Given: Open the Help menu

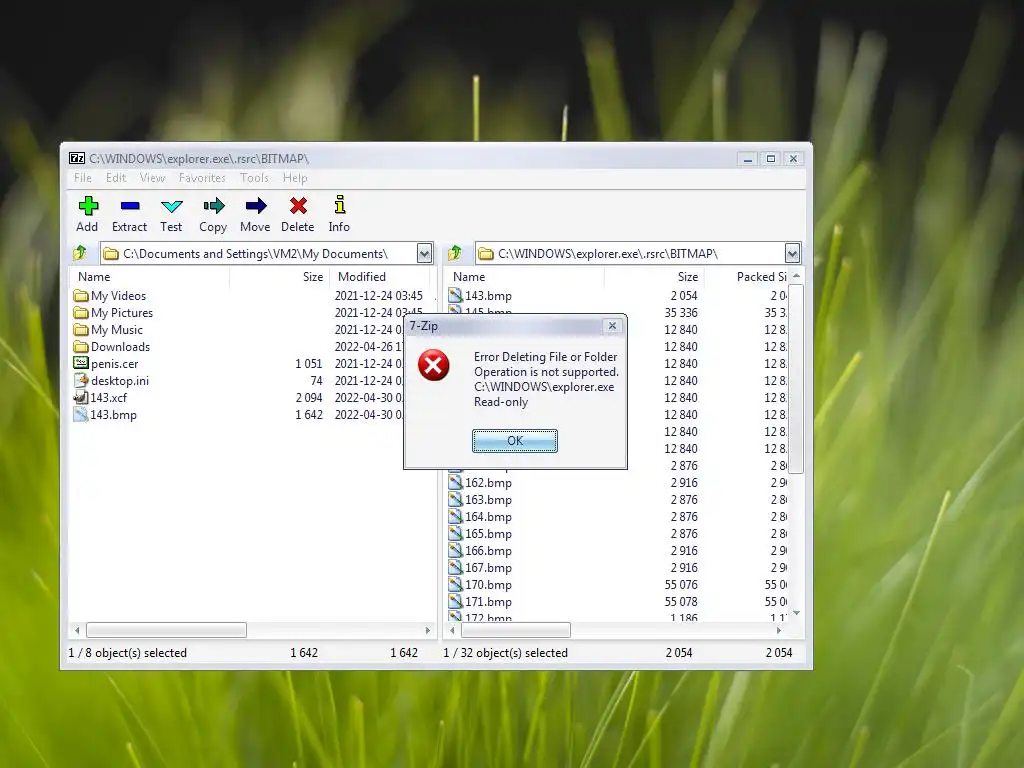Looking at the screenshot, I should 295,178.
